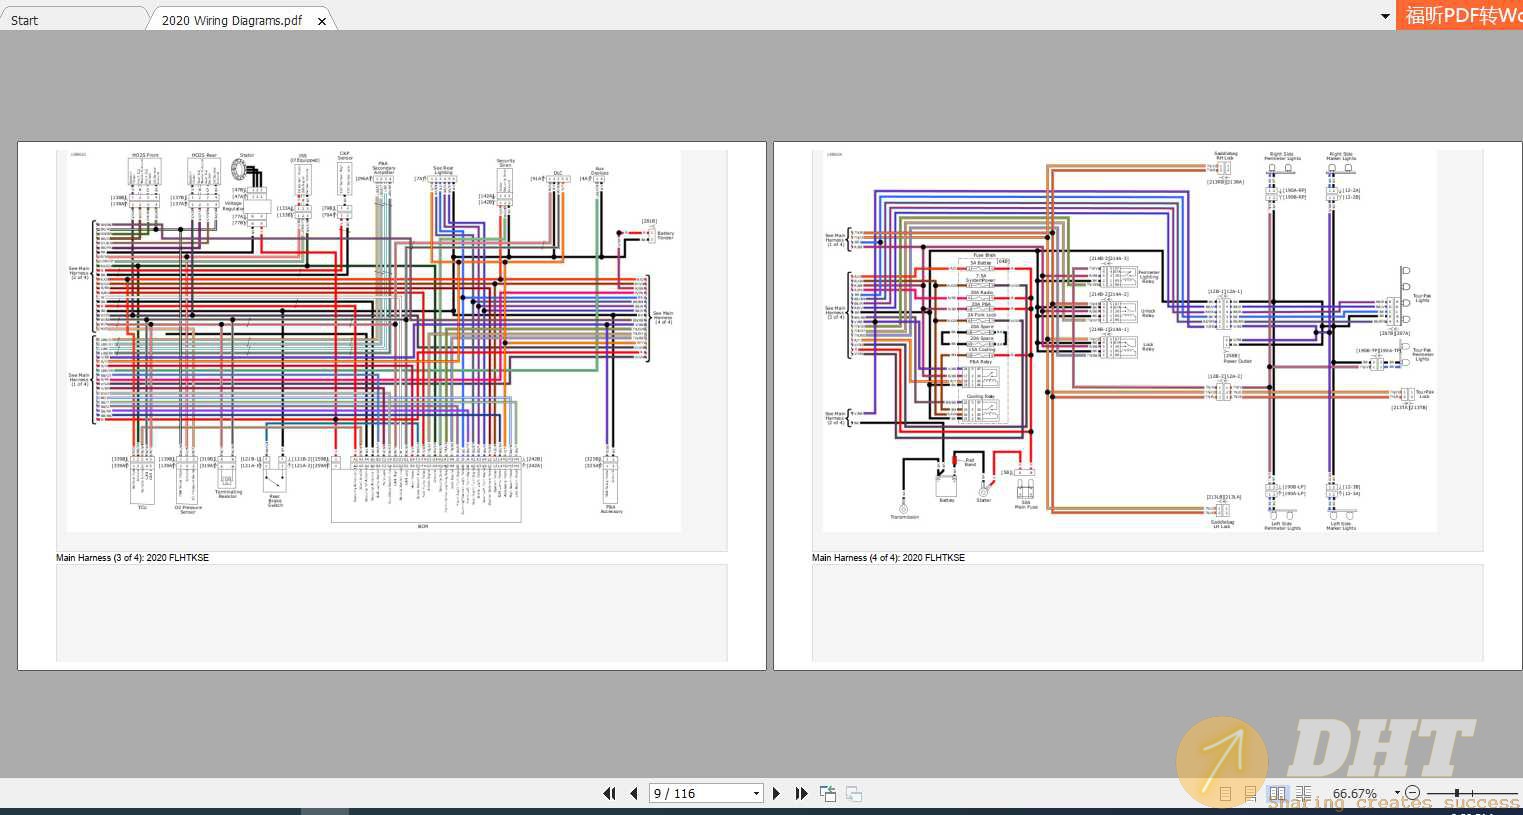Image resolution: width=1523 pixels, height=815 pixels.
Task: Select the continuous facing view
Action: click(1303, 794)
